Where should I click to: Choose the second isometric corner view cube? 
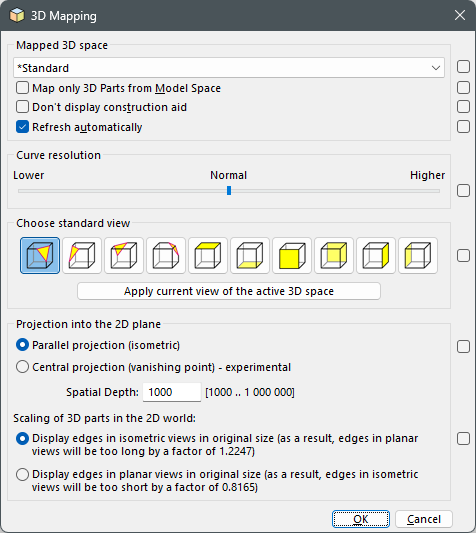[82, 255]
